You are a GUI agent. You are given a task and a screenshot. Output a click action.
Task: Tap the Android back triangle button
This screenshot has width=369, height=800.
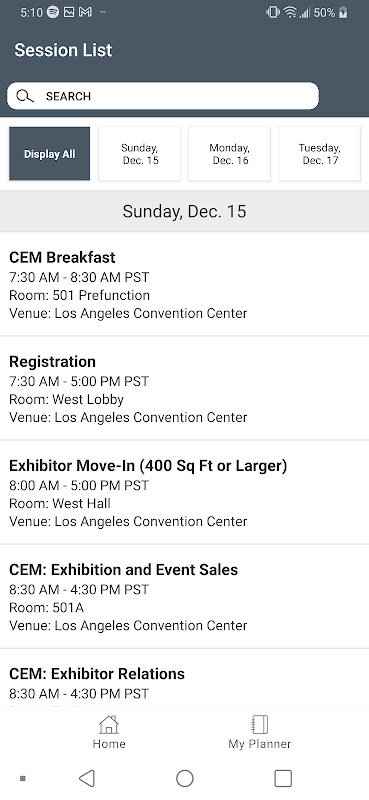pyautogui.click(x=87, y=779)
